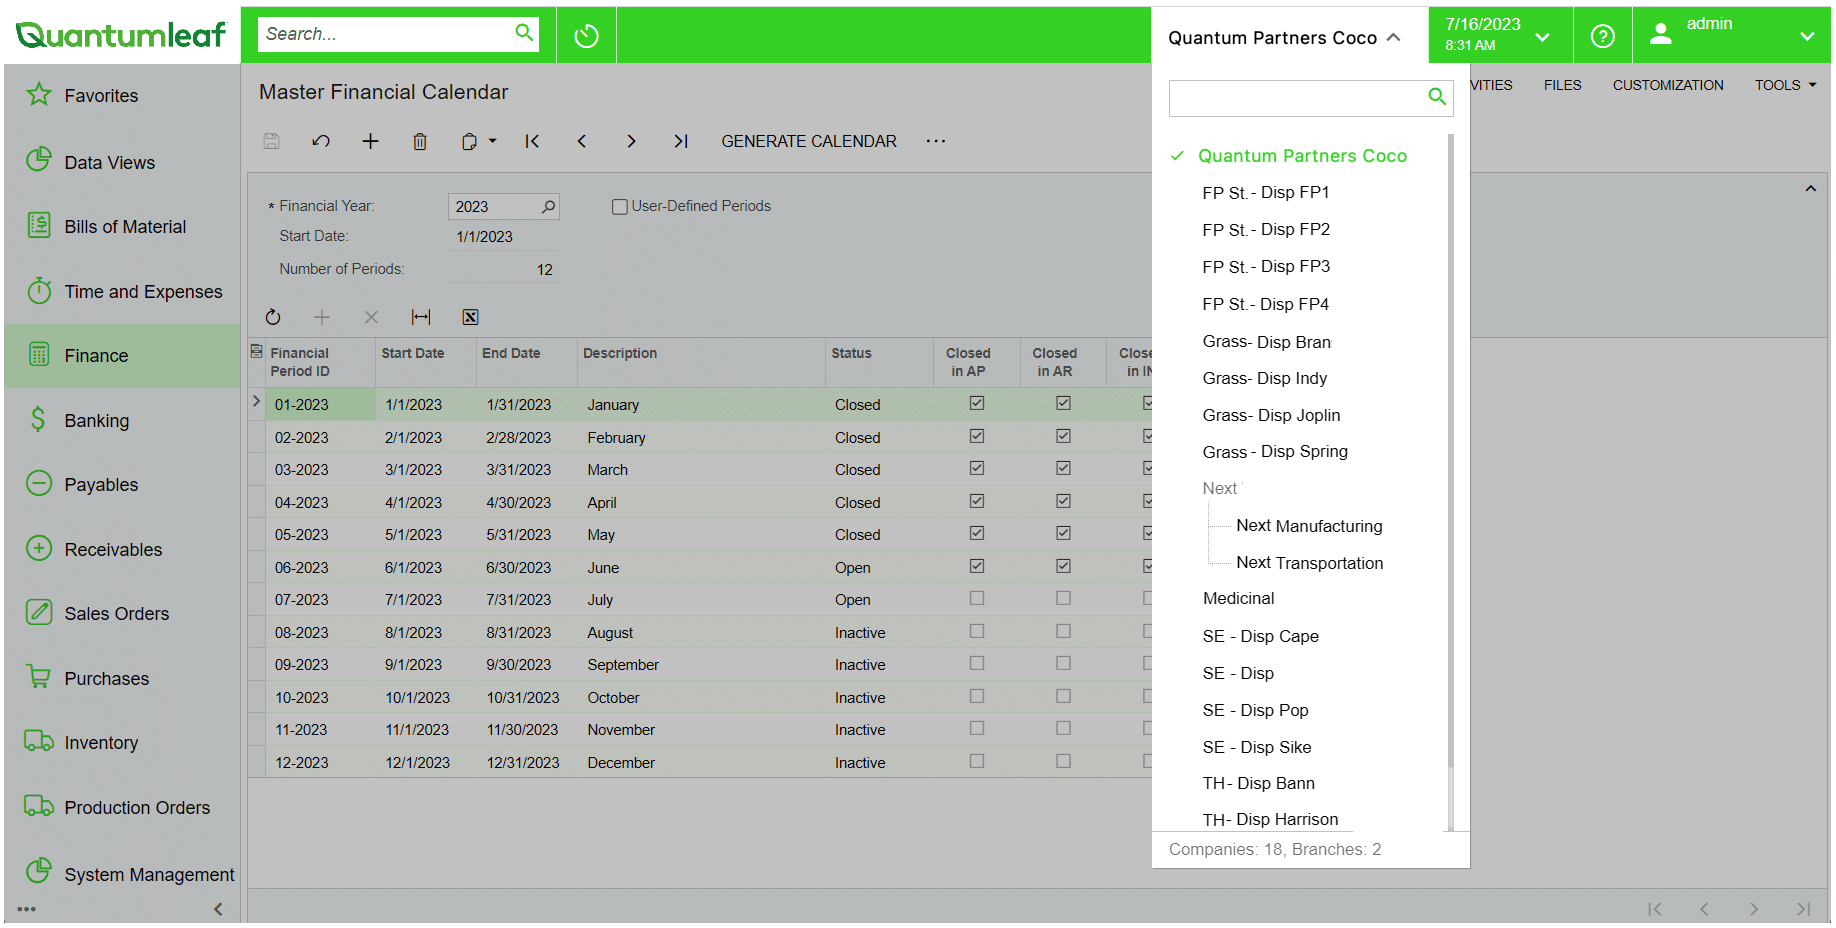Select Grass- Disp Joplin company

[x=1271, y=415]
